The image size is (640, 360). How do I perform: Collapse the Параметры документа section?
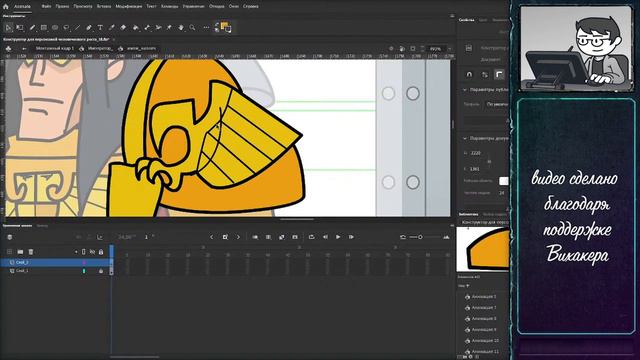(464, 138)
